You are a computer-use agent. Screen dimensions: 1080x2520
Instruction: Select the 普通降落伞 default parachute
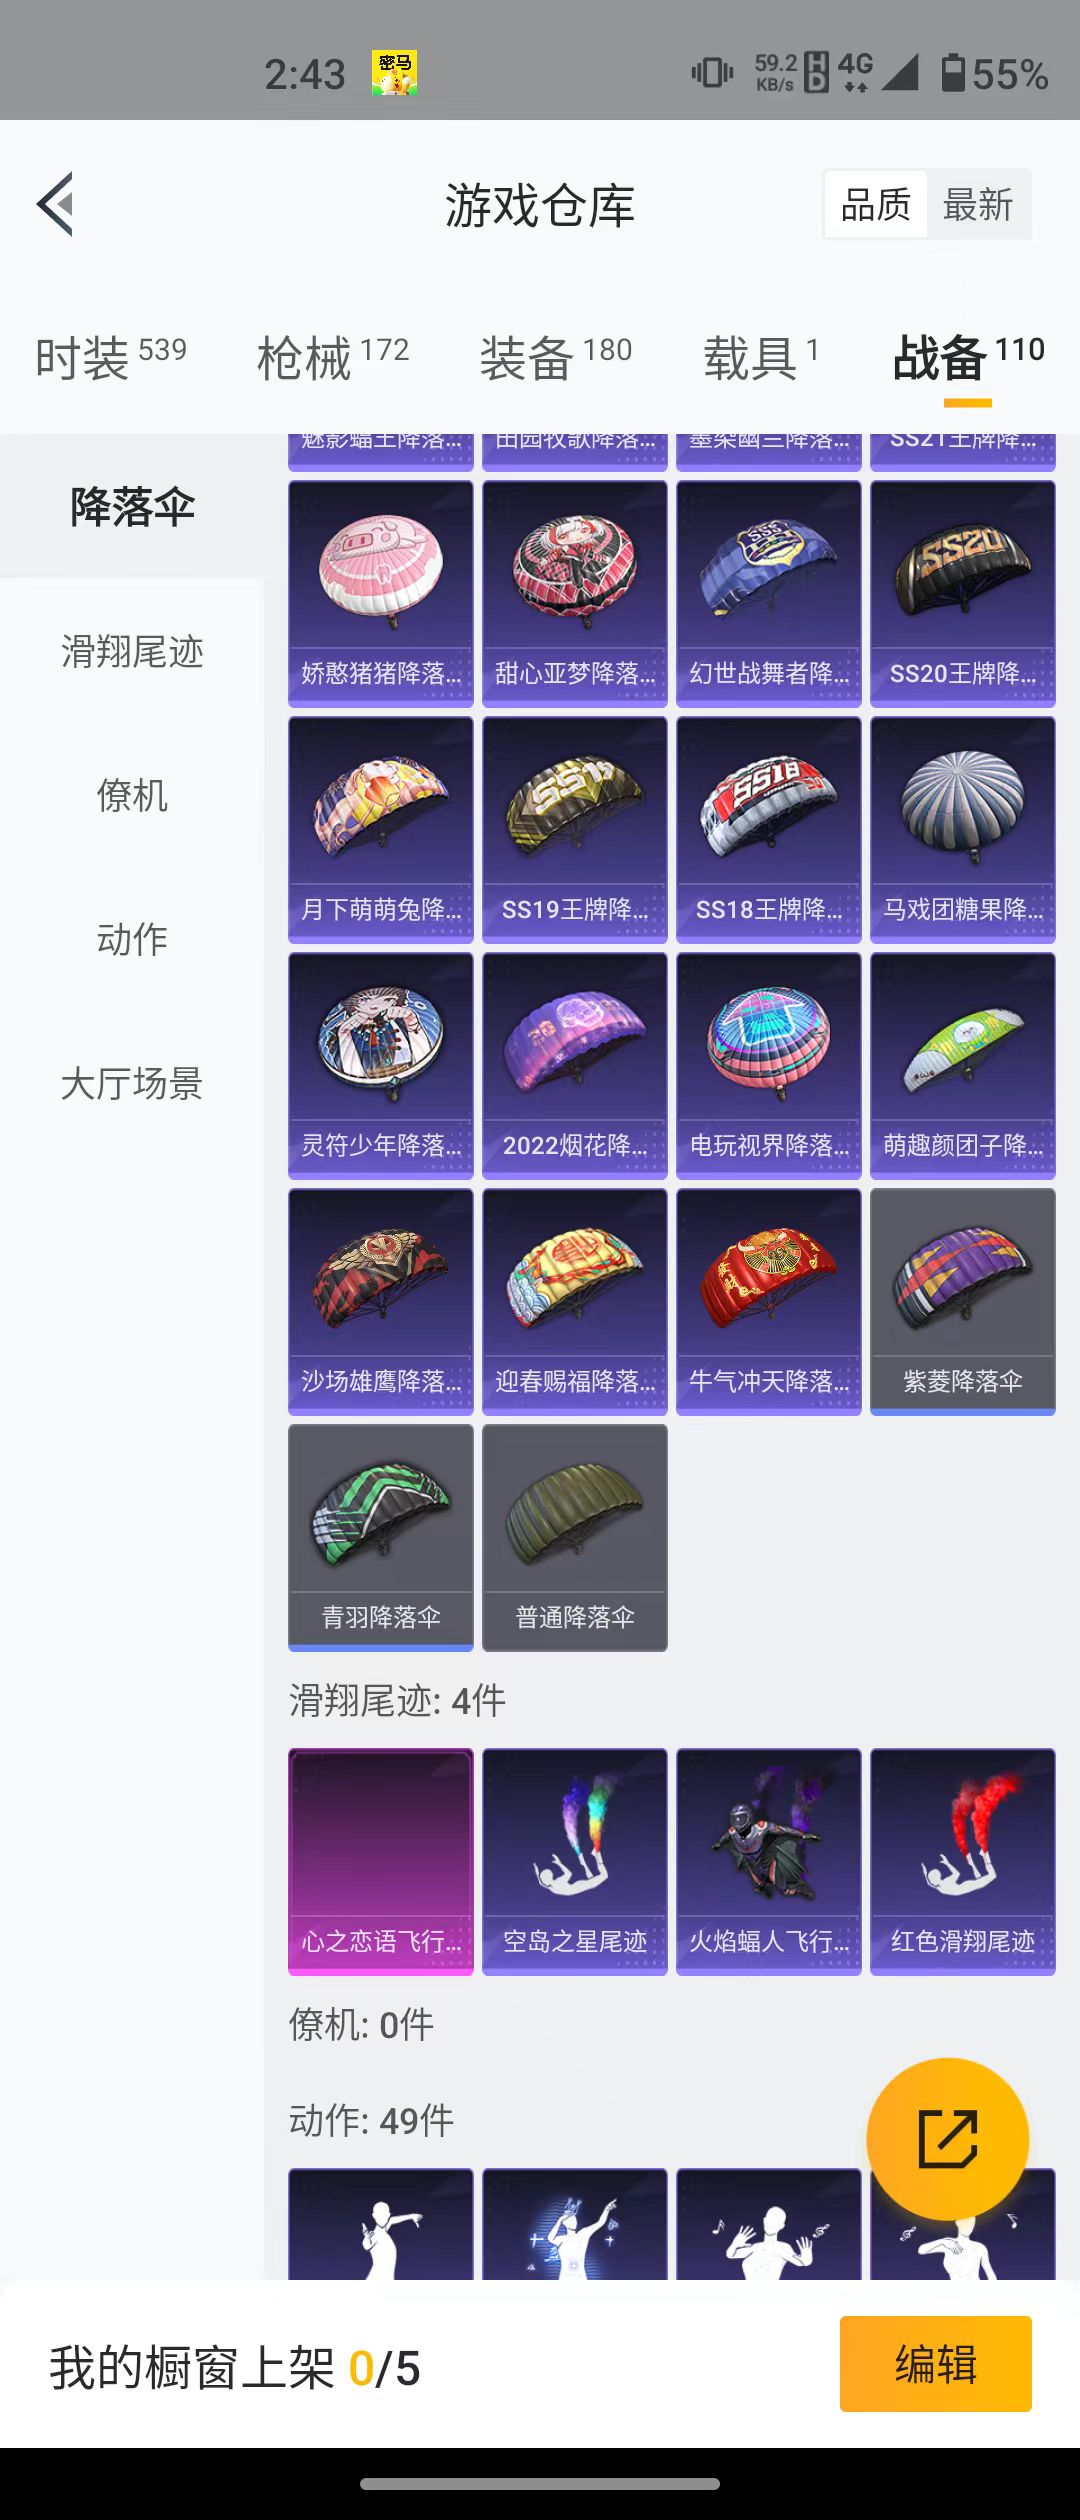575,1538
